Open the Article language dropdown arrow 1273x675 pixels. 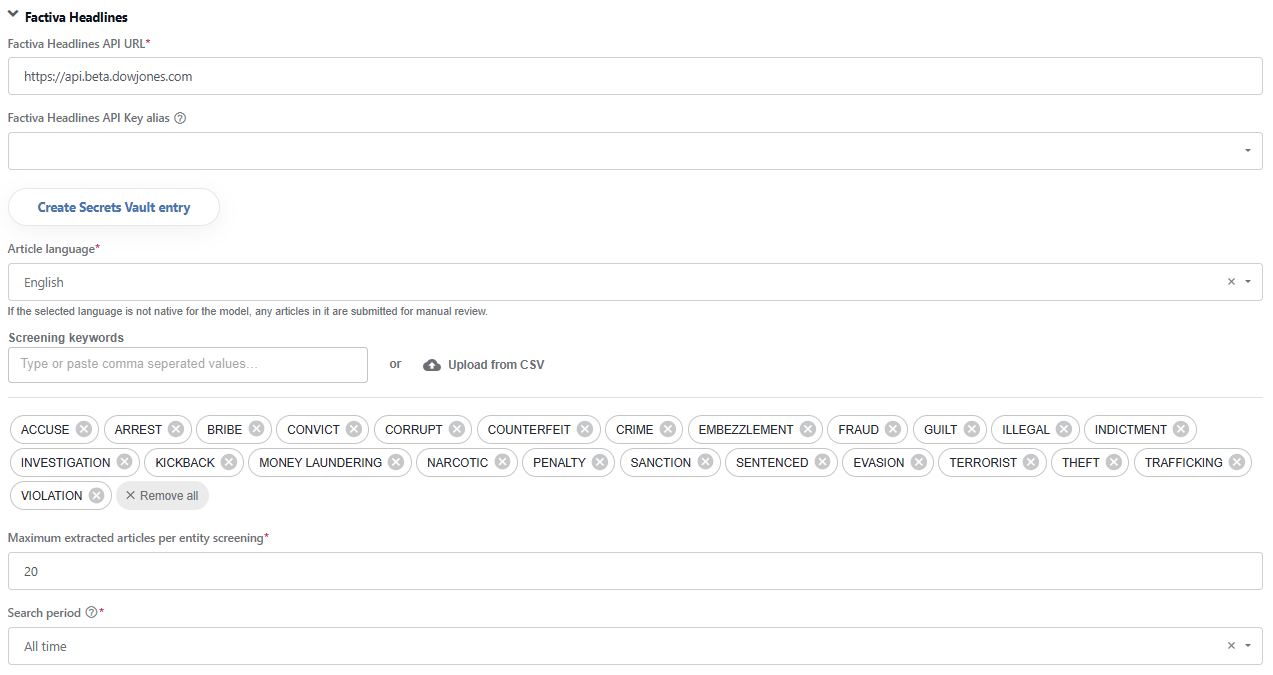[x=1248, y=282]
